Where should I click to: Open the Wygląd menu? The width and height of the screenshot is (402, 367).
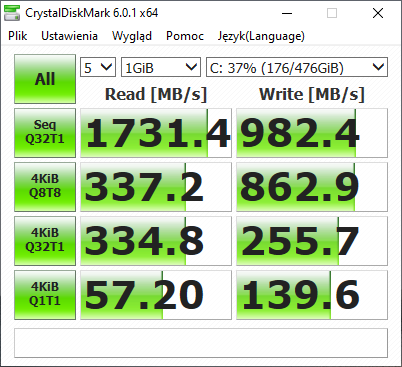[x=132, y=36]
